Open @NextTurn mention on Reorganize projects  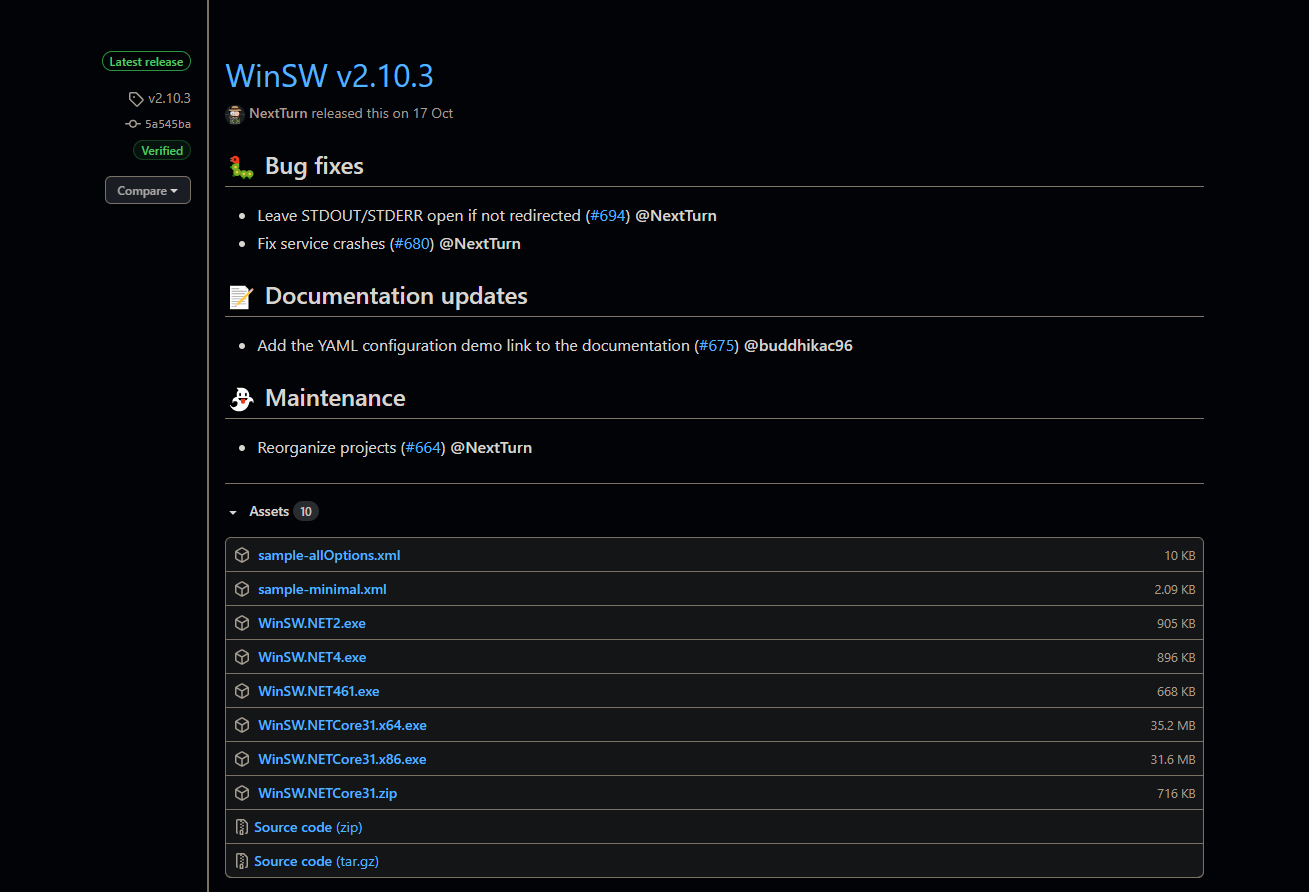[x=491, y=447]
